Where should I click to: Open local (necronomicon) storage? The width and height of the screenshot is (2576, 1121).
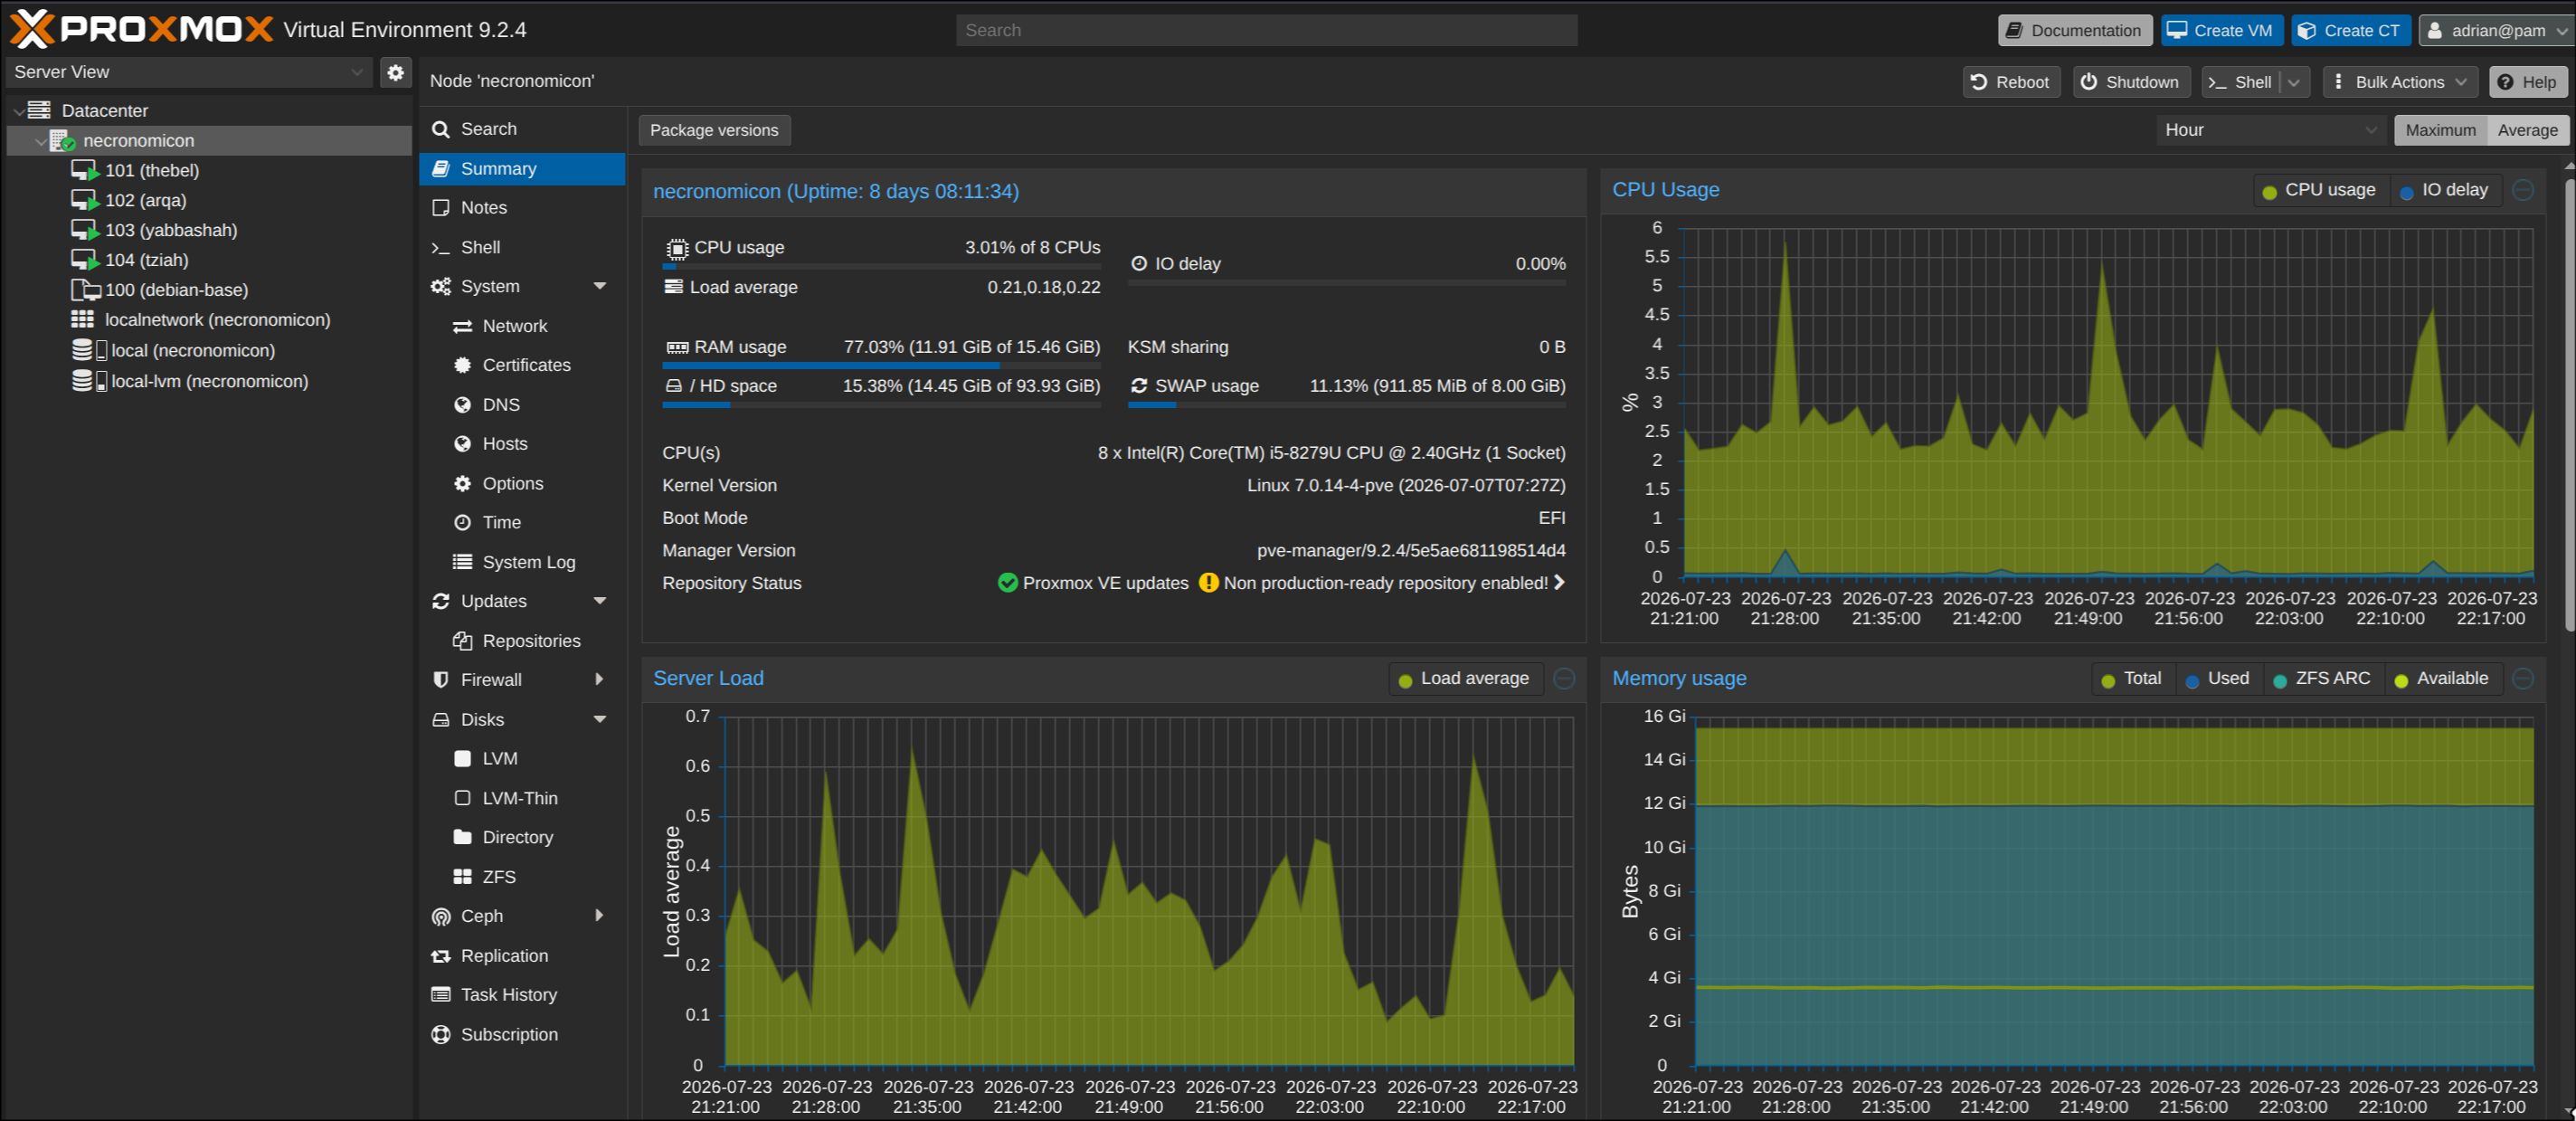[x=193, y=350]
